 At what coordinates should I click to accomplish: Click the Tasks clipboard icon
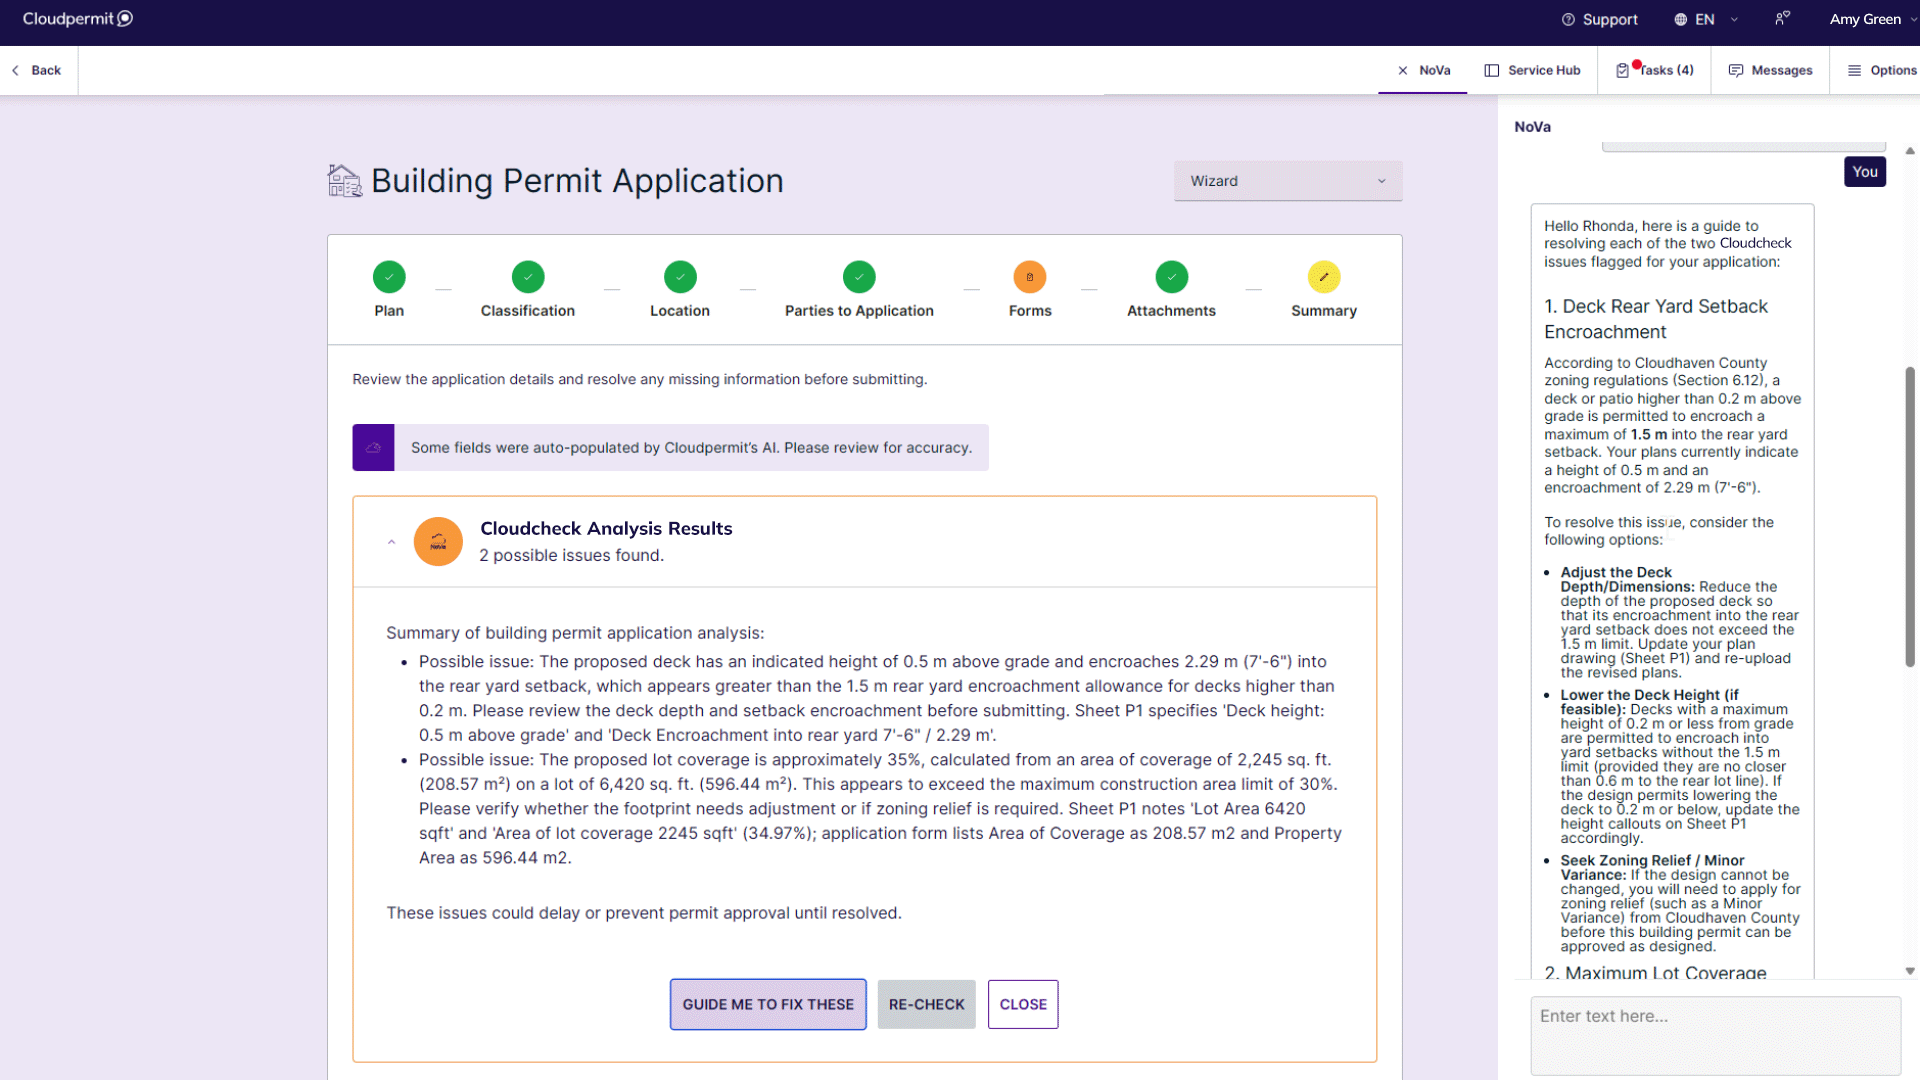pyautogui.click(x=1622, y=70)
